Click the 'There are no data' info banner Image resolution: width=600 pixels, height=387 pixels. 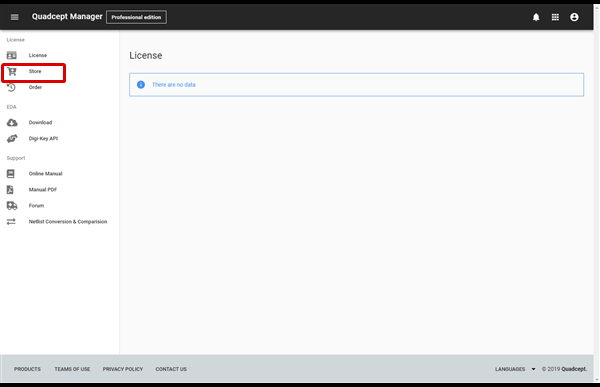click(x=356, y=85)
